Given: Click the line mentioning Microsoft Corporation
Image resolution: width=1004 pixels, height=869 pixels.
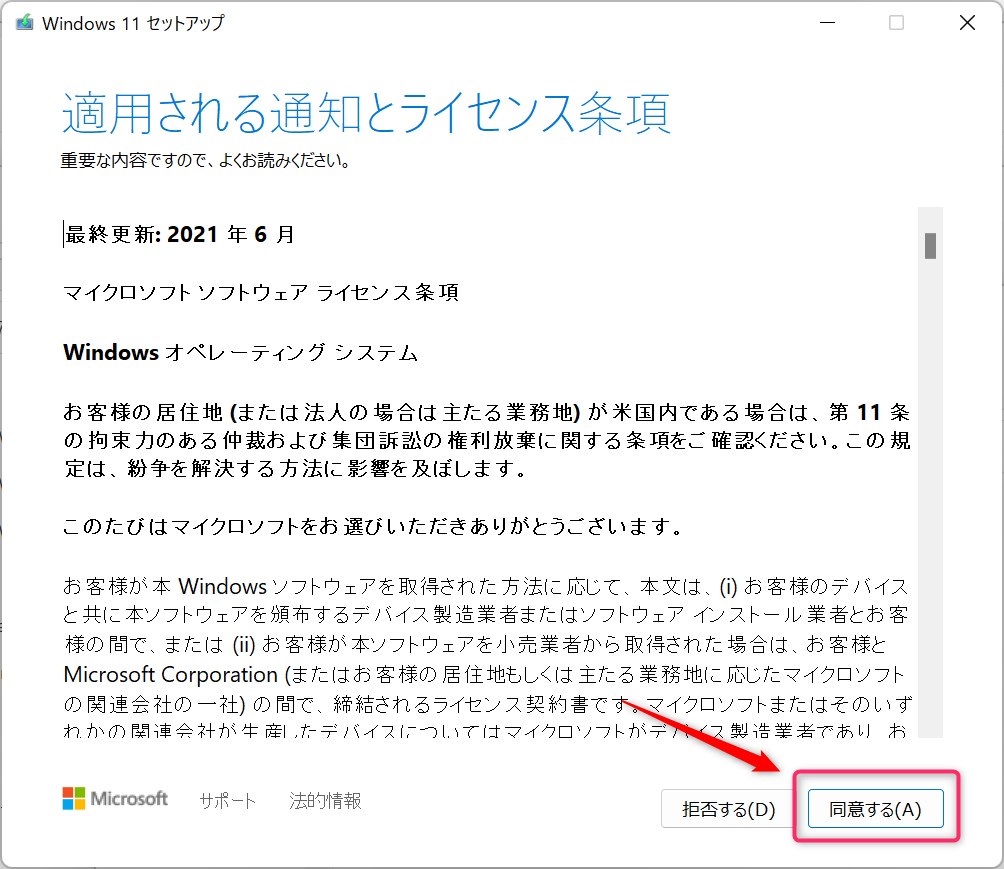Looking at the screenshot, I should pos(484,674).
